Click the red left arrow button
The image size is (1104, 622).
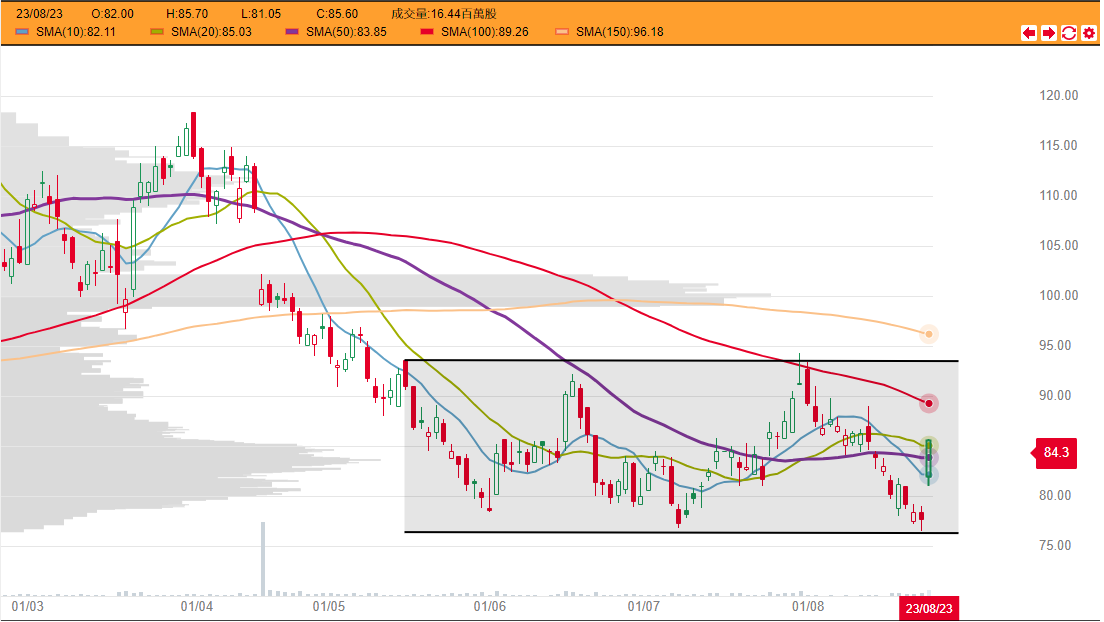[1029, 33]
